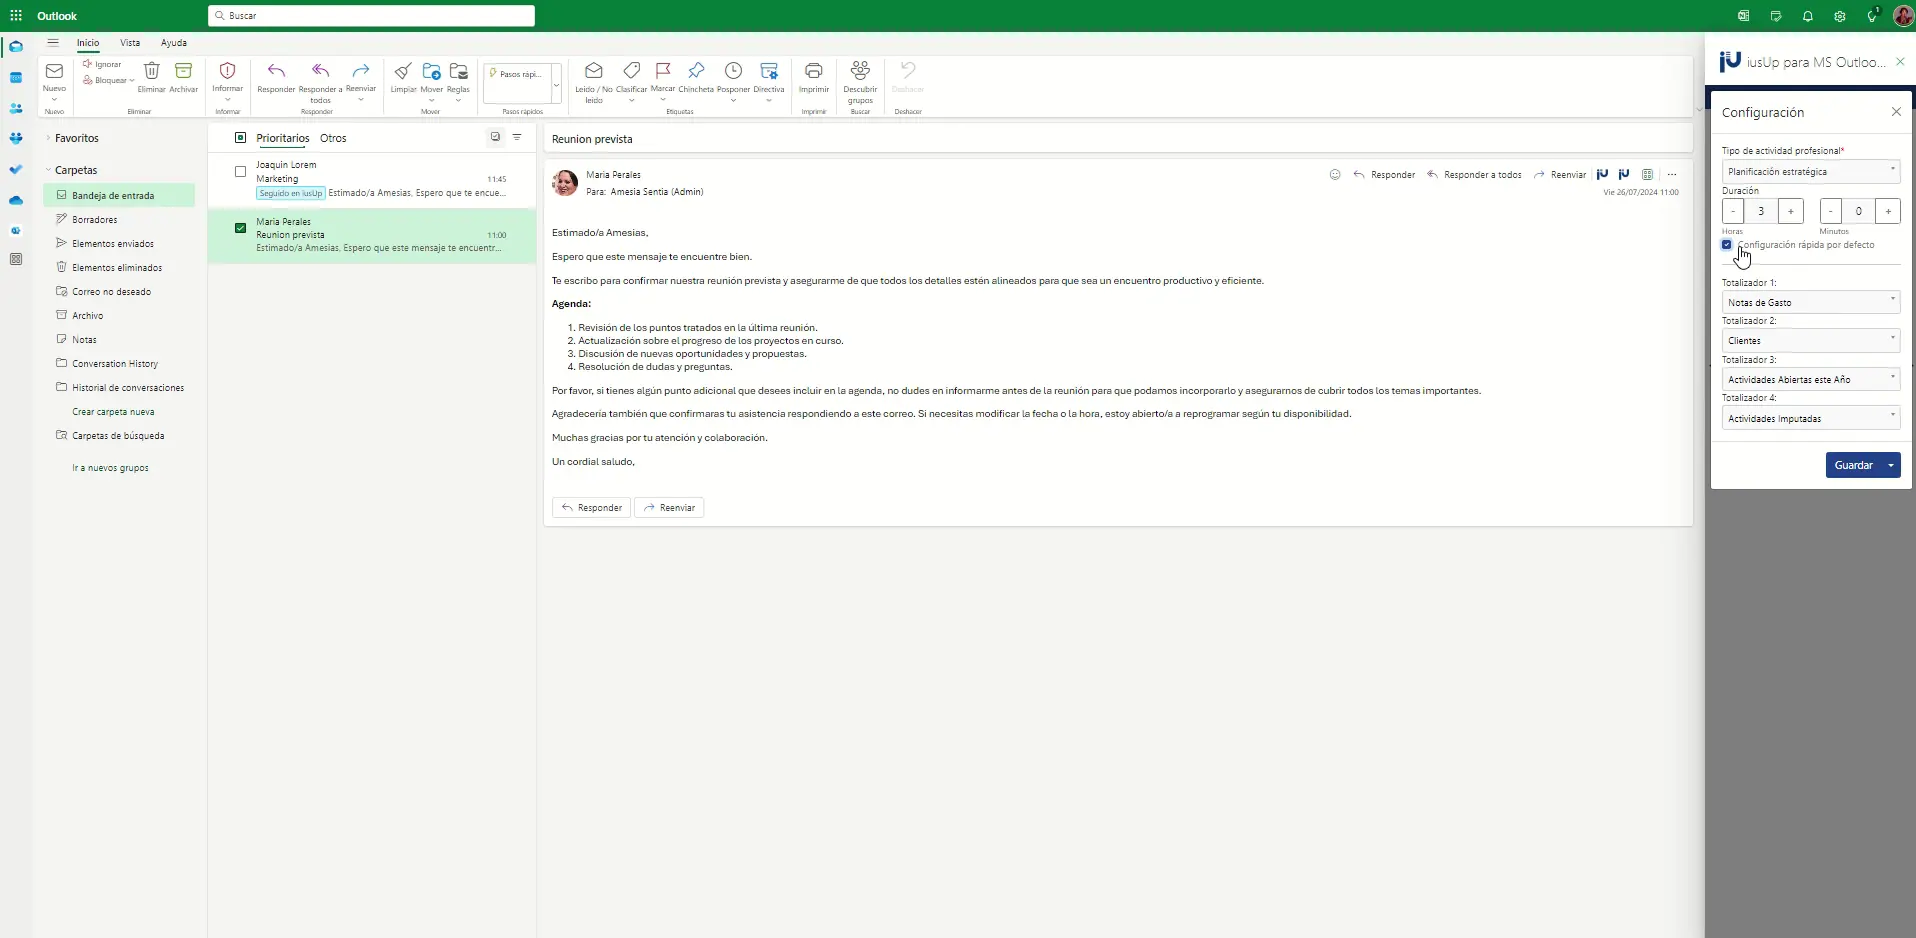The height and width of the screenshot is (938, 1916).
Task: Switch to the Vista ribbon tab
Action: point(130,43)
